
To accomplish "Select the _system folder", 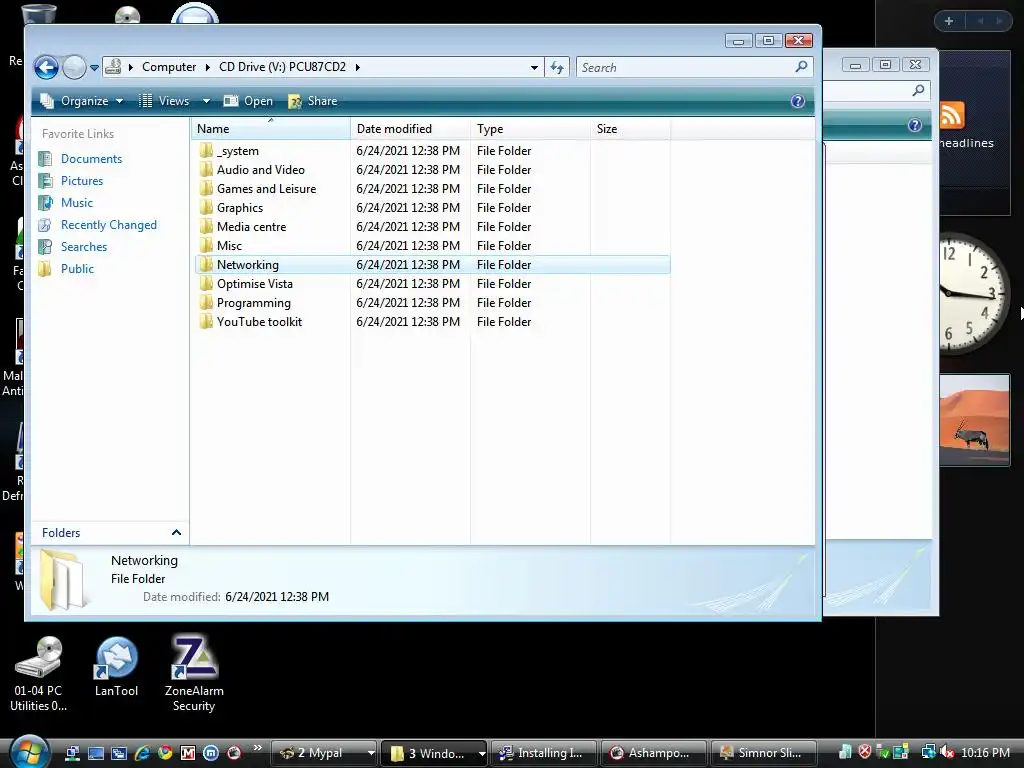I will (x=237, y=151).
